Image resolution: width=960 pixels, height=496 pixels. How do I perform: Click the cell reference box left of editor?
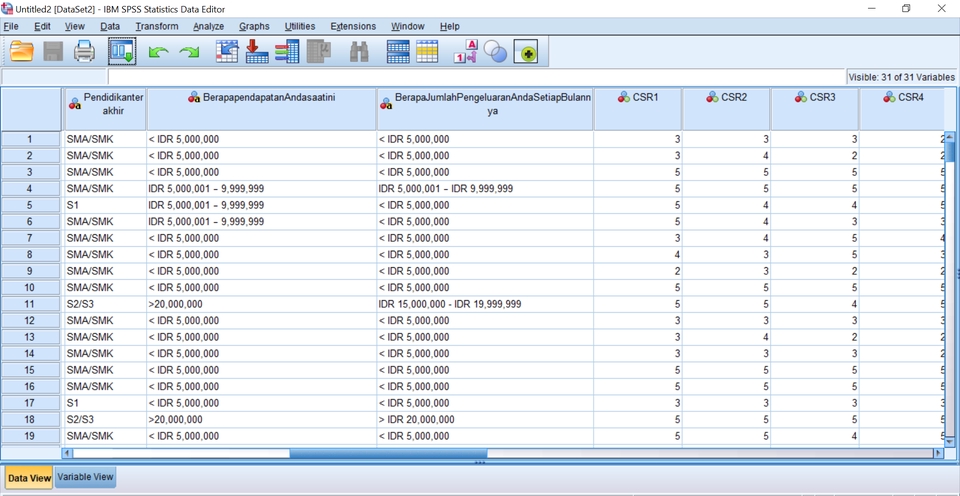[54, 77]
